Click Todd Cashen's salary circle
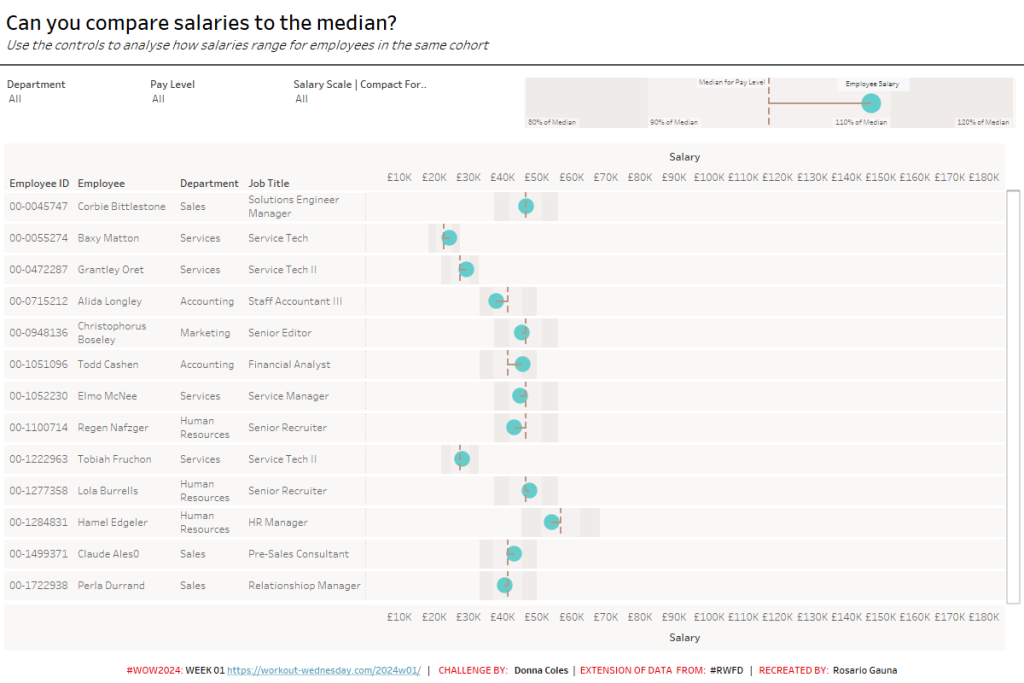This screenshot has width=1024, height=683. 522,364
